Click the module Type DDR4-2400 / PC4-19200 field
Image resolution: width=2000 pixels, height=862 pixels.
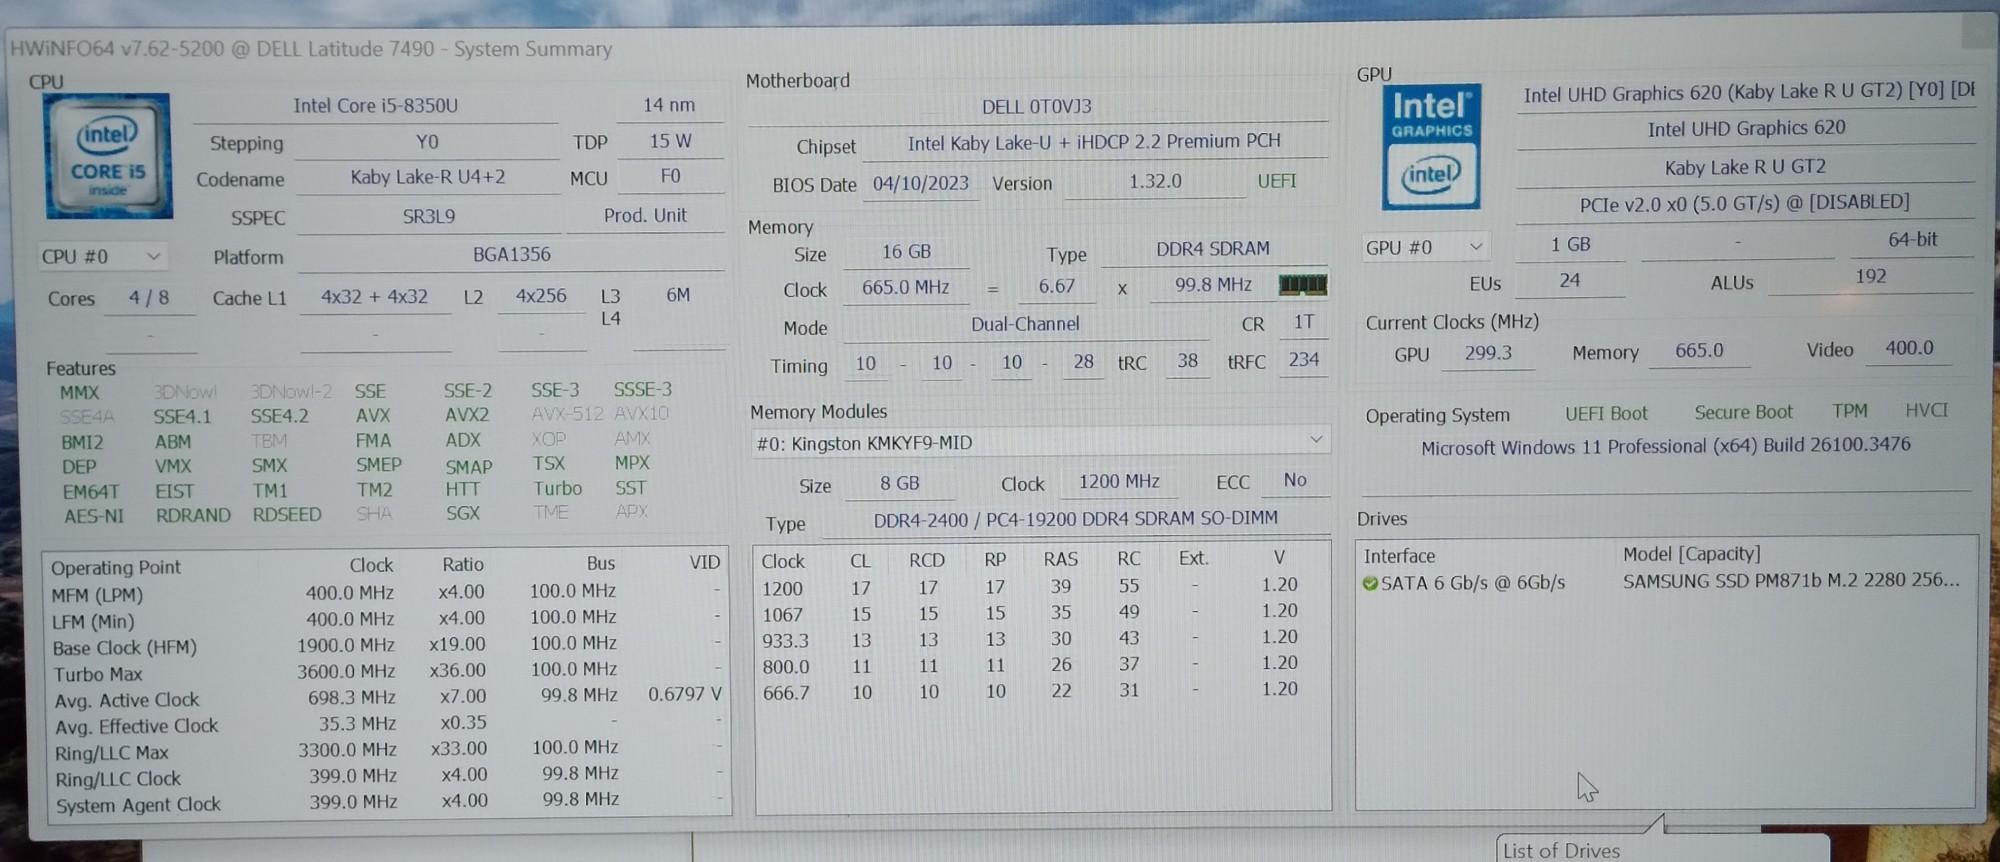pyautogui.click(x=1076, y=519)
